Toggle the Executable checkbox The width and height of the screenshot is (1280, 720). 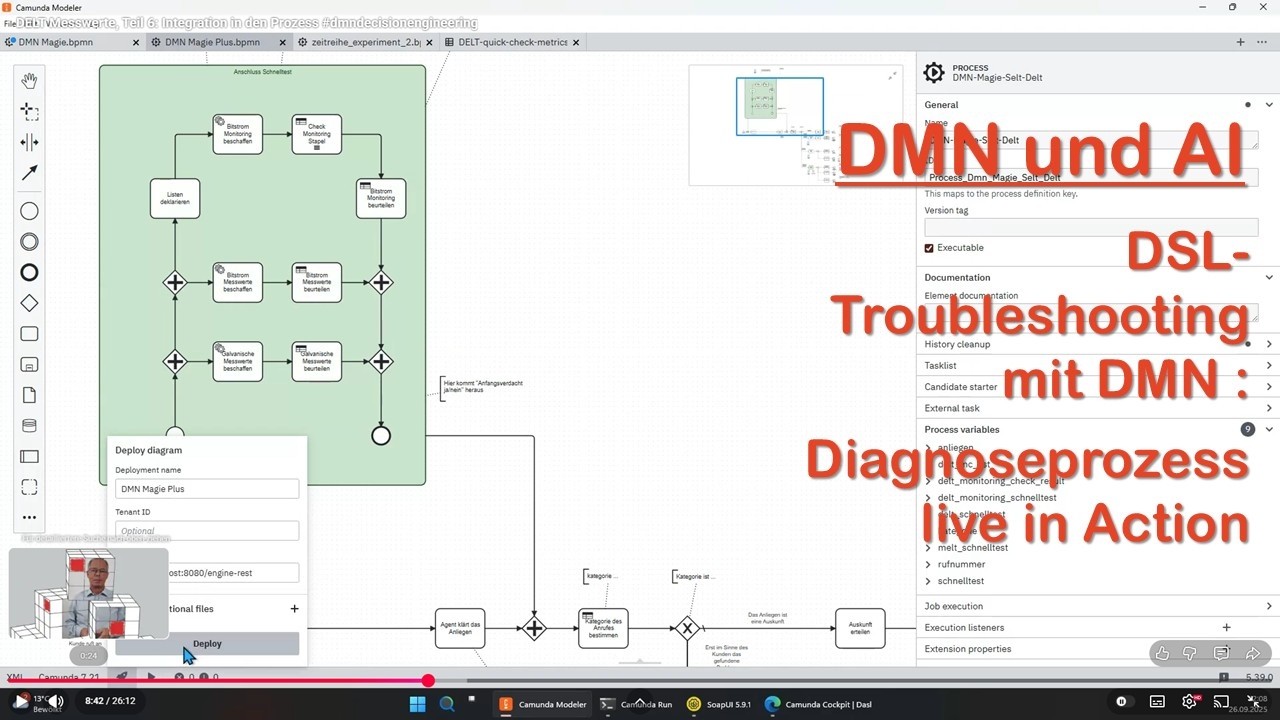(929, 248)
